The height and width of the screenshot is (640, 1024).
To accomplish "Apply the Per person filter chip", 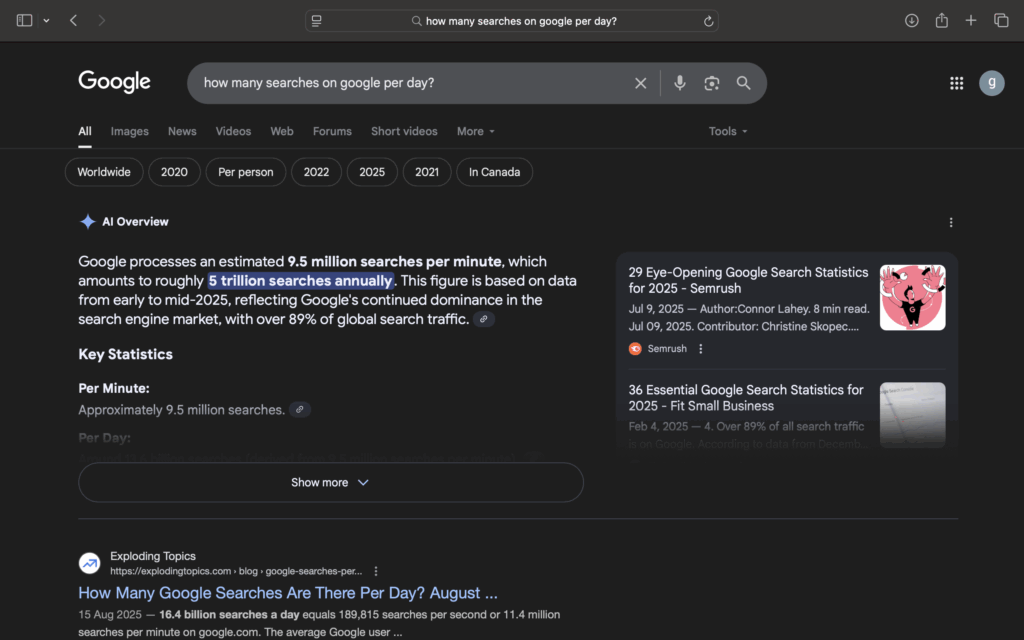I will 246,172.
